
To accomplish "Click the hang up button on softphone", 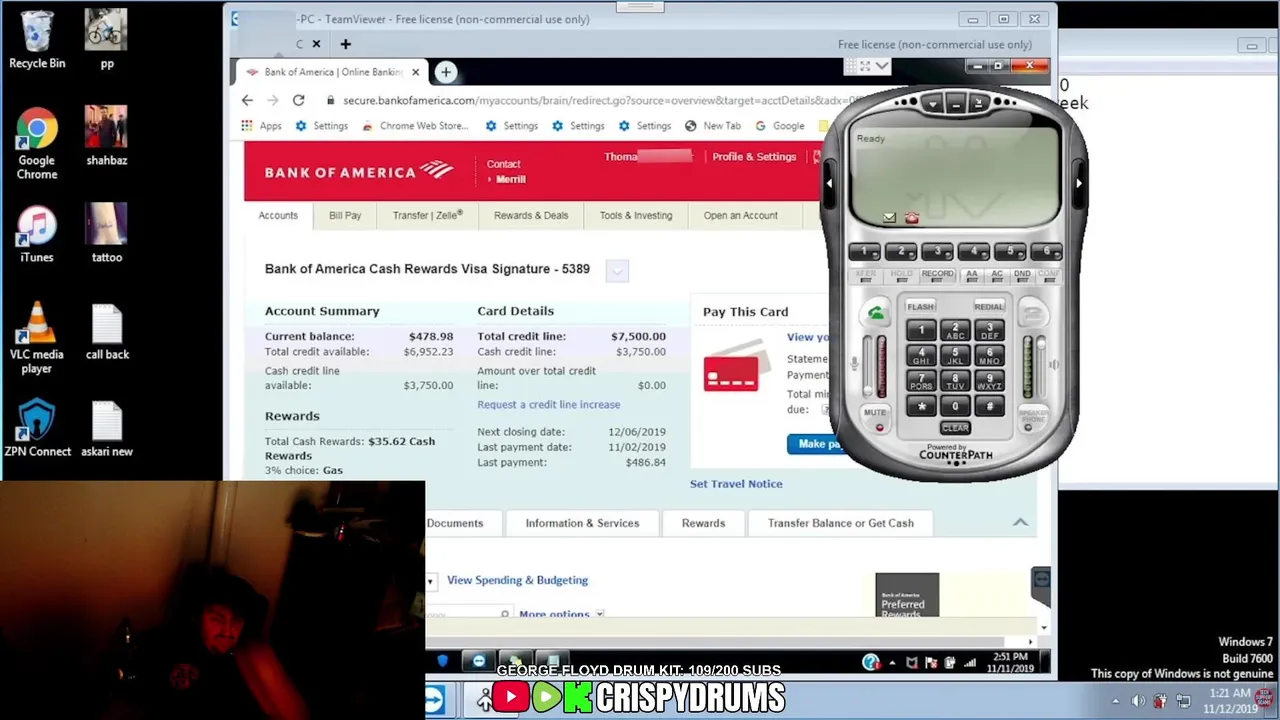I will click(1033, 314).
